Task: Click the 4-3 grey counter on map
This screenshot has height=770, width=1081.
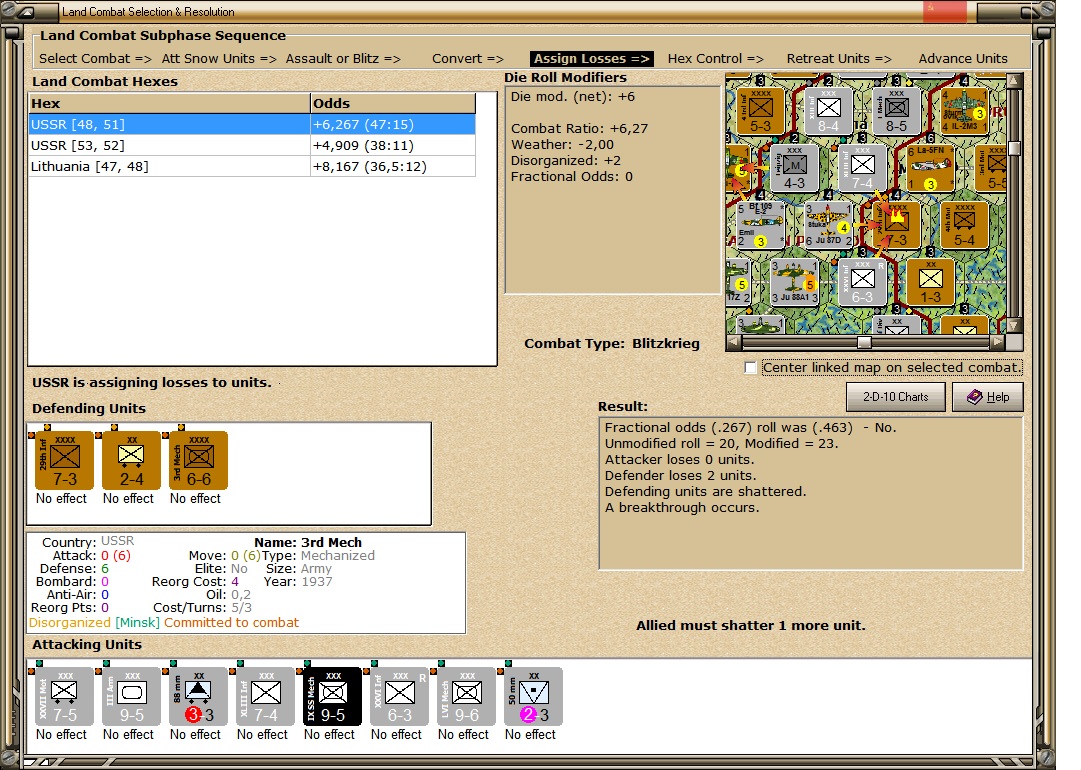Action: click(794, 168)
